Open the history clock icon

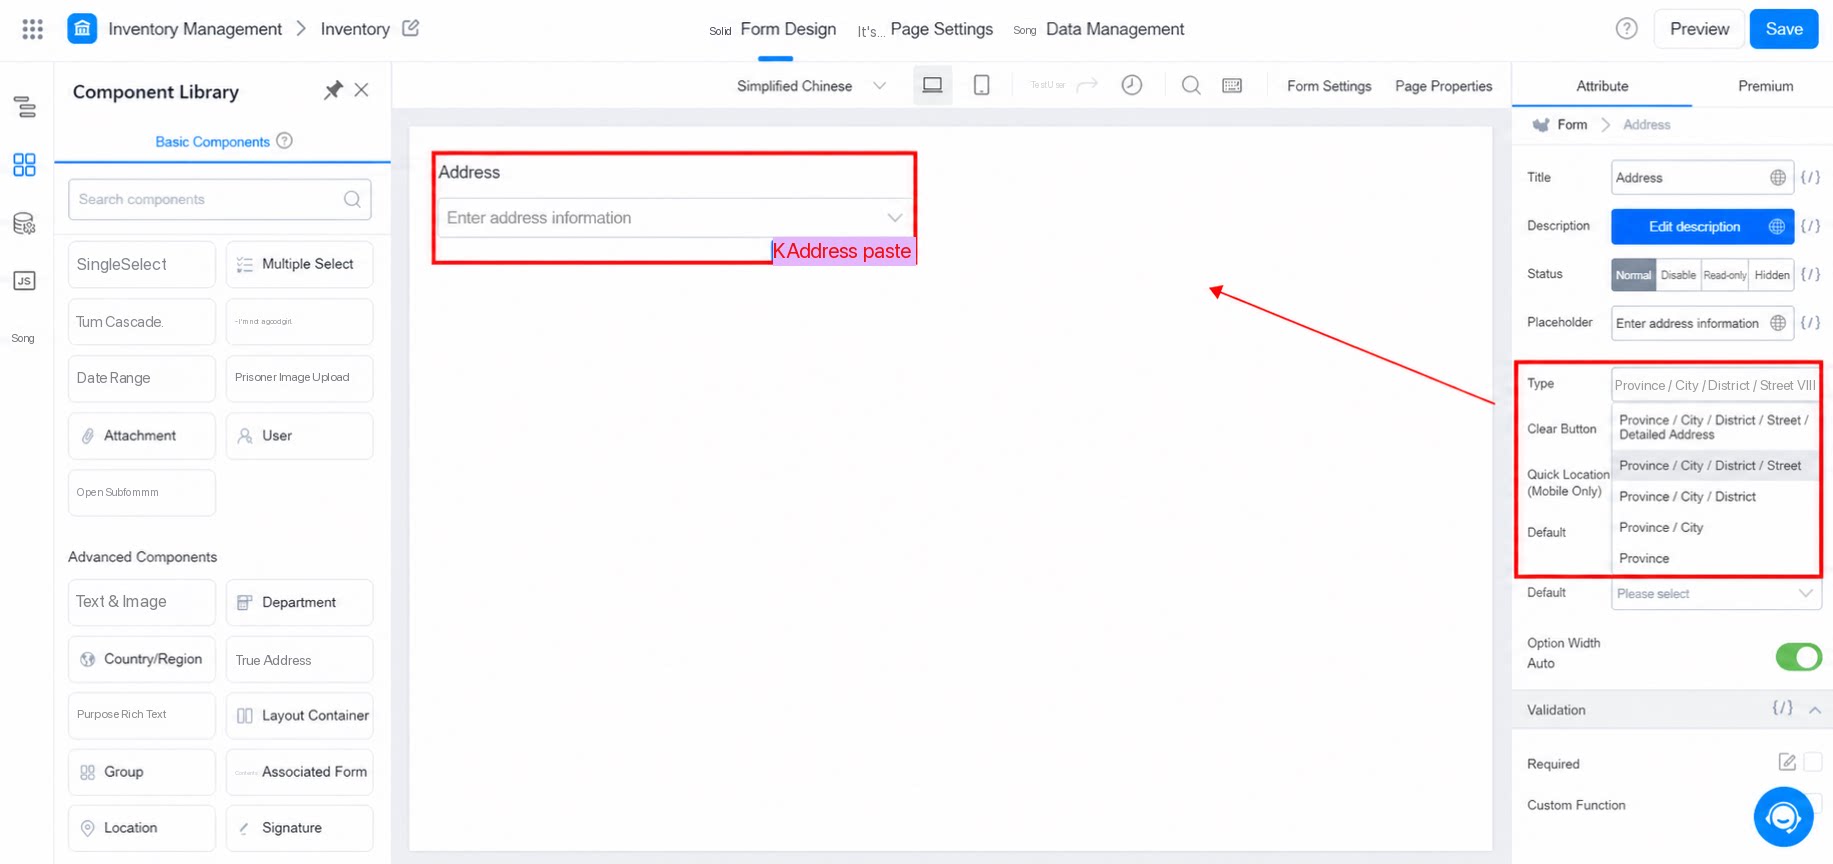click(x=1131, y=85)
